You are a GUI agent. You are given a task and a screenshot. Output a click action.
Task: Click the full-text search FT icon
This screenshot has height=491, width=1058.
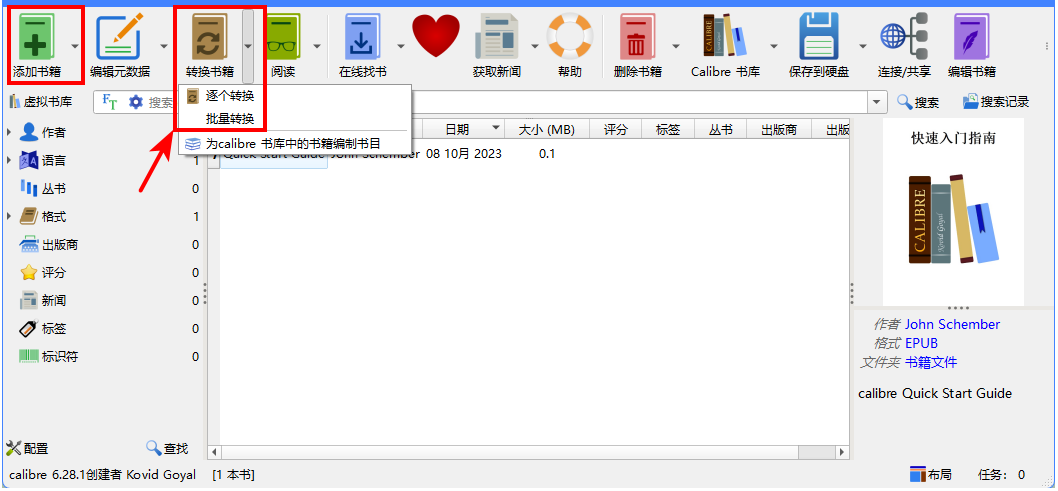tap(109, 101)
